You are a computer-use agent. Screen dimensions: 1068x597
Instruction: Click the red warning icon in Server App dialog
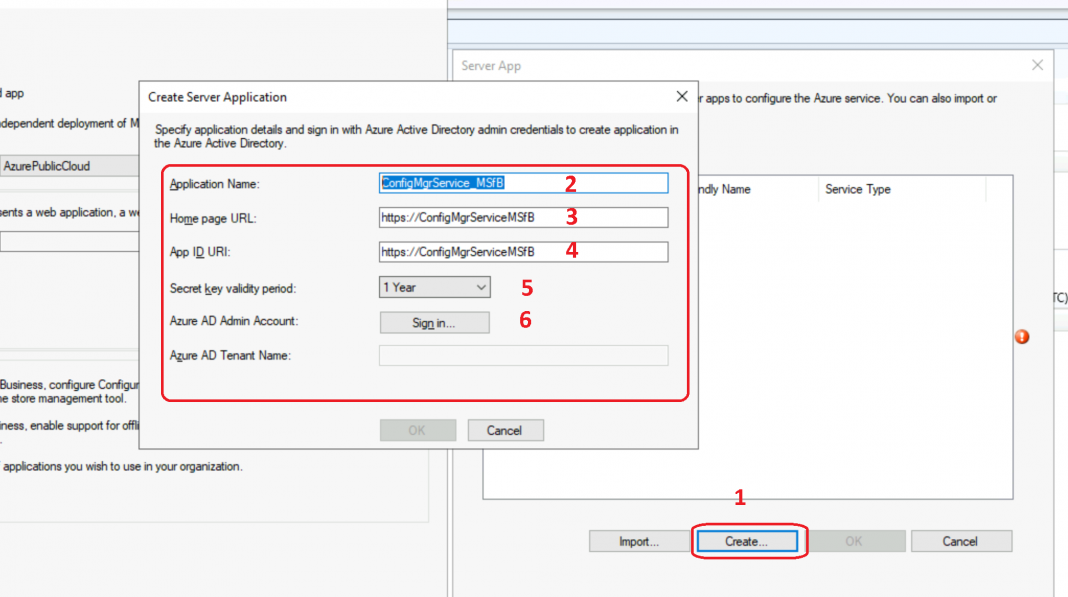[x=1022, y=337]
